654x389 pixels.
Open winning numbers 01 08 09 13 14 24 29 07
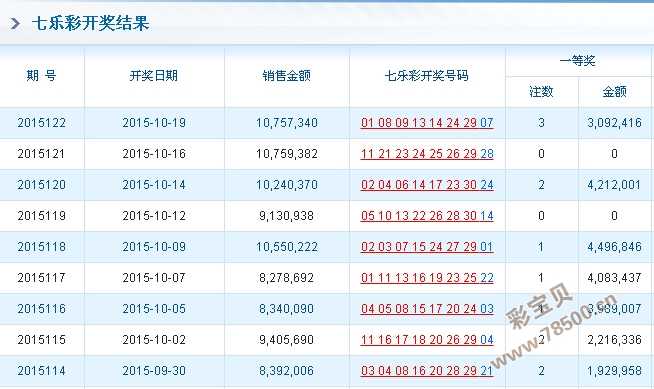[x=427, y=123]
